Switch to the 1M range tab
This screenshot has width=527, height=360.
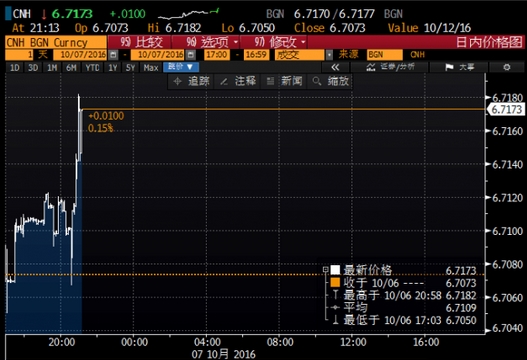click(52, 68)
